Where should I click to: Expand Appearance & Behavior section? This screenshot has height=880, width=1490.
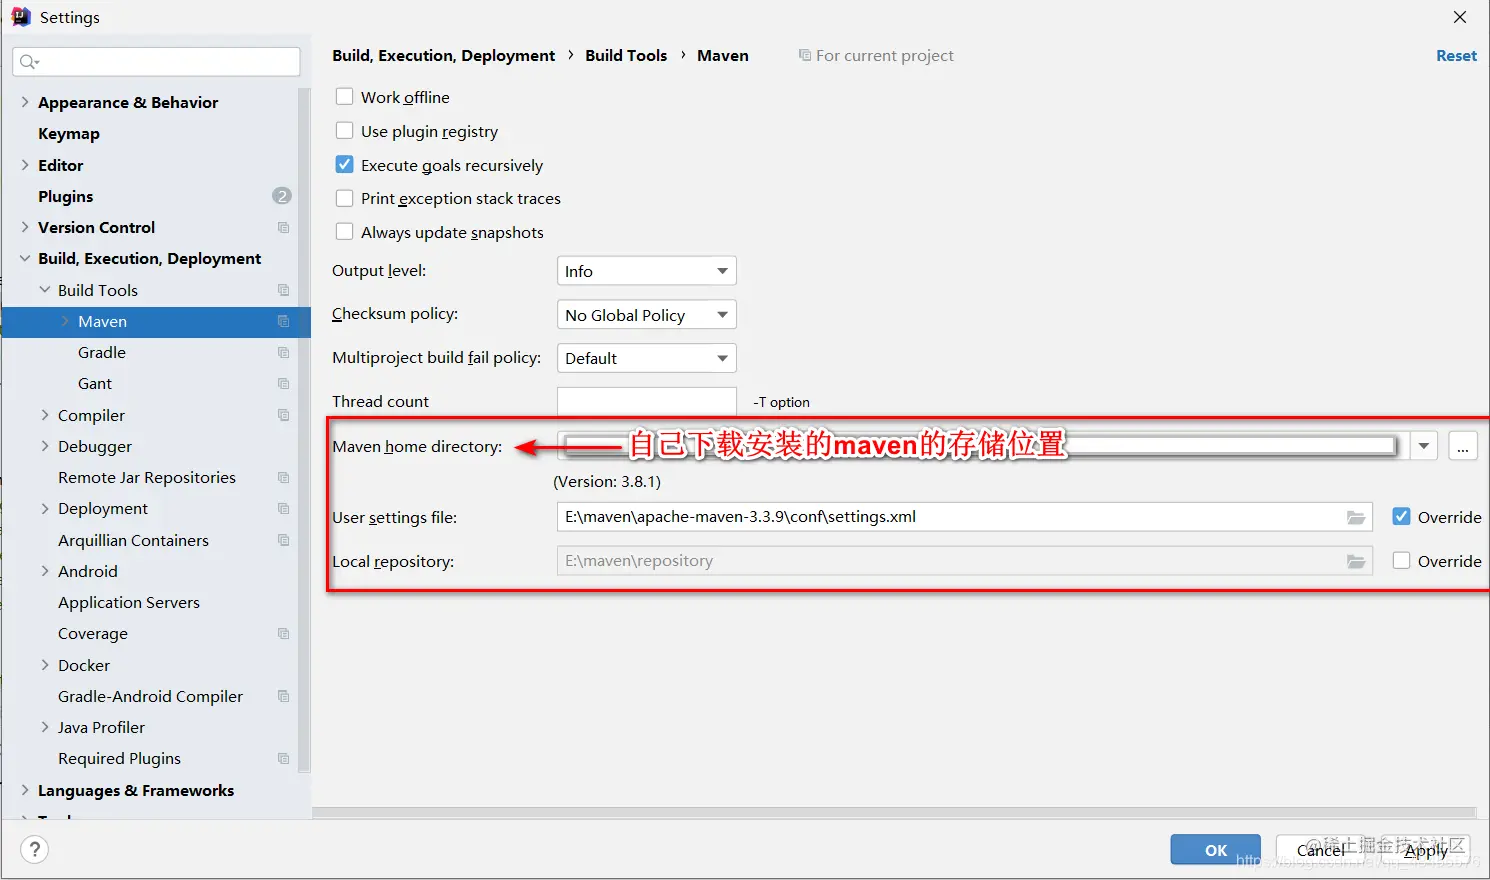coord(25,102)
